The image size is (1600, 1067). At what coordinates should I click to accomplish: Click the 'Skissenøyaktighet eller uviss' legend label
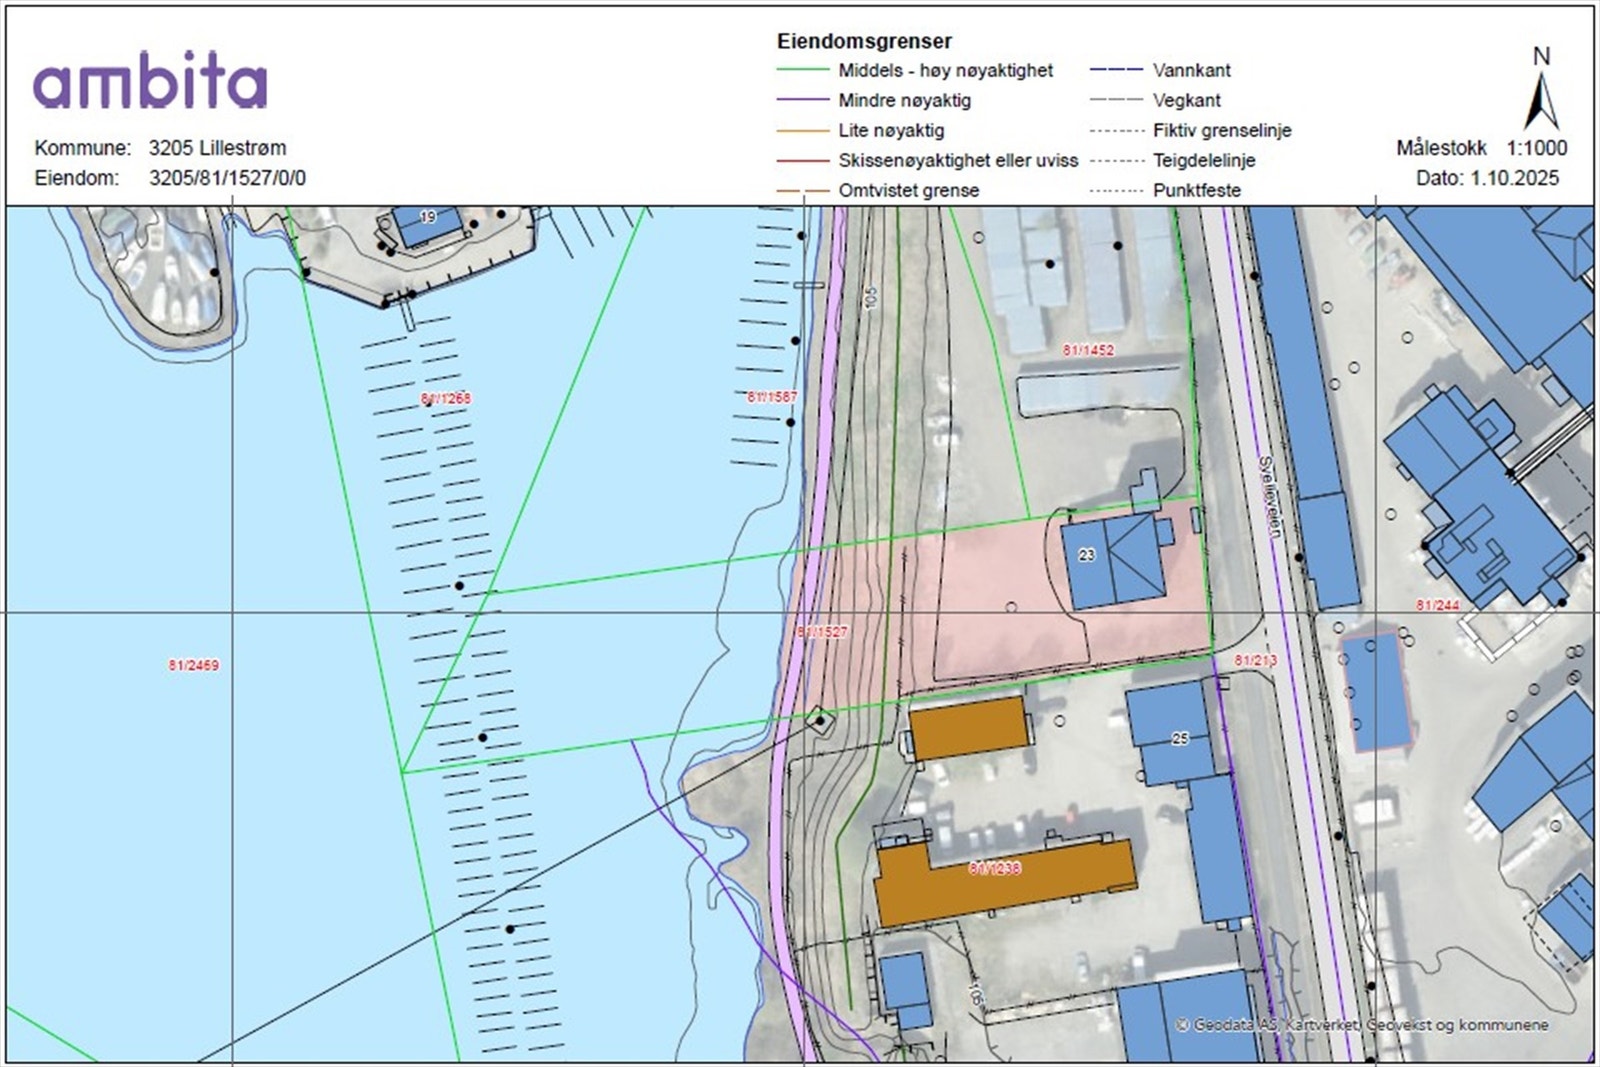(x=958, y=160)
